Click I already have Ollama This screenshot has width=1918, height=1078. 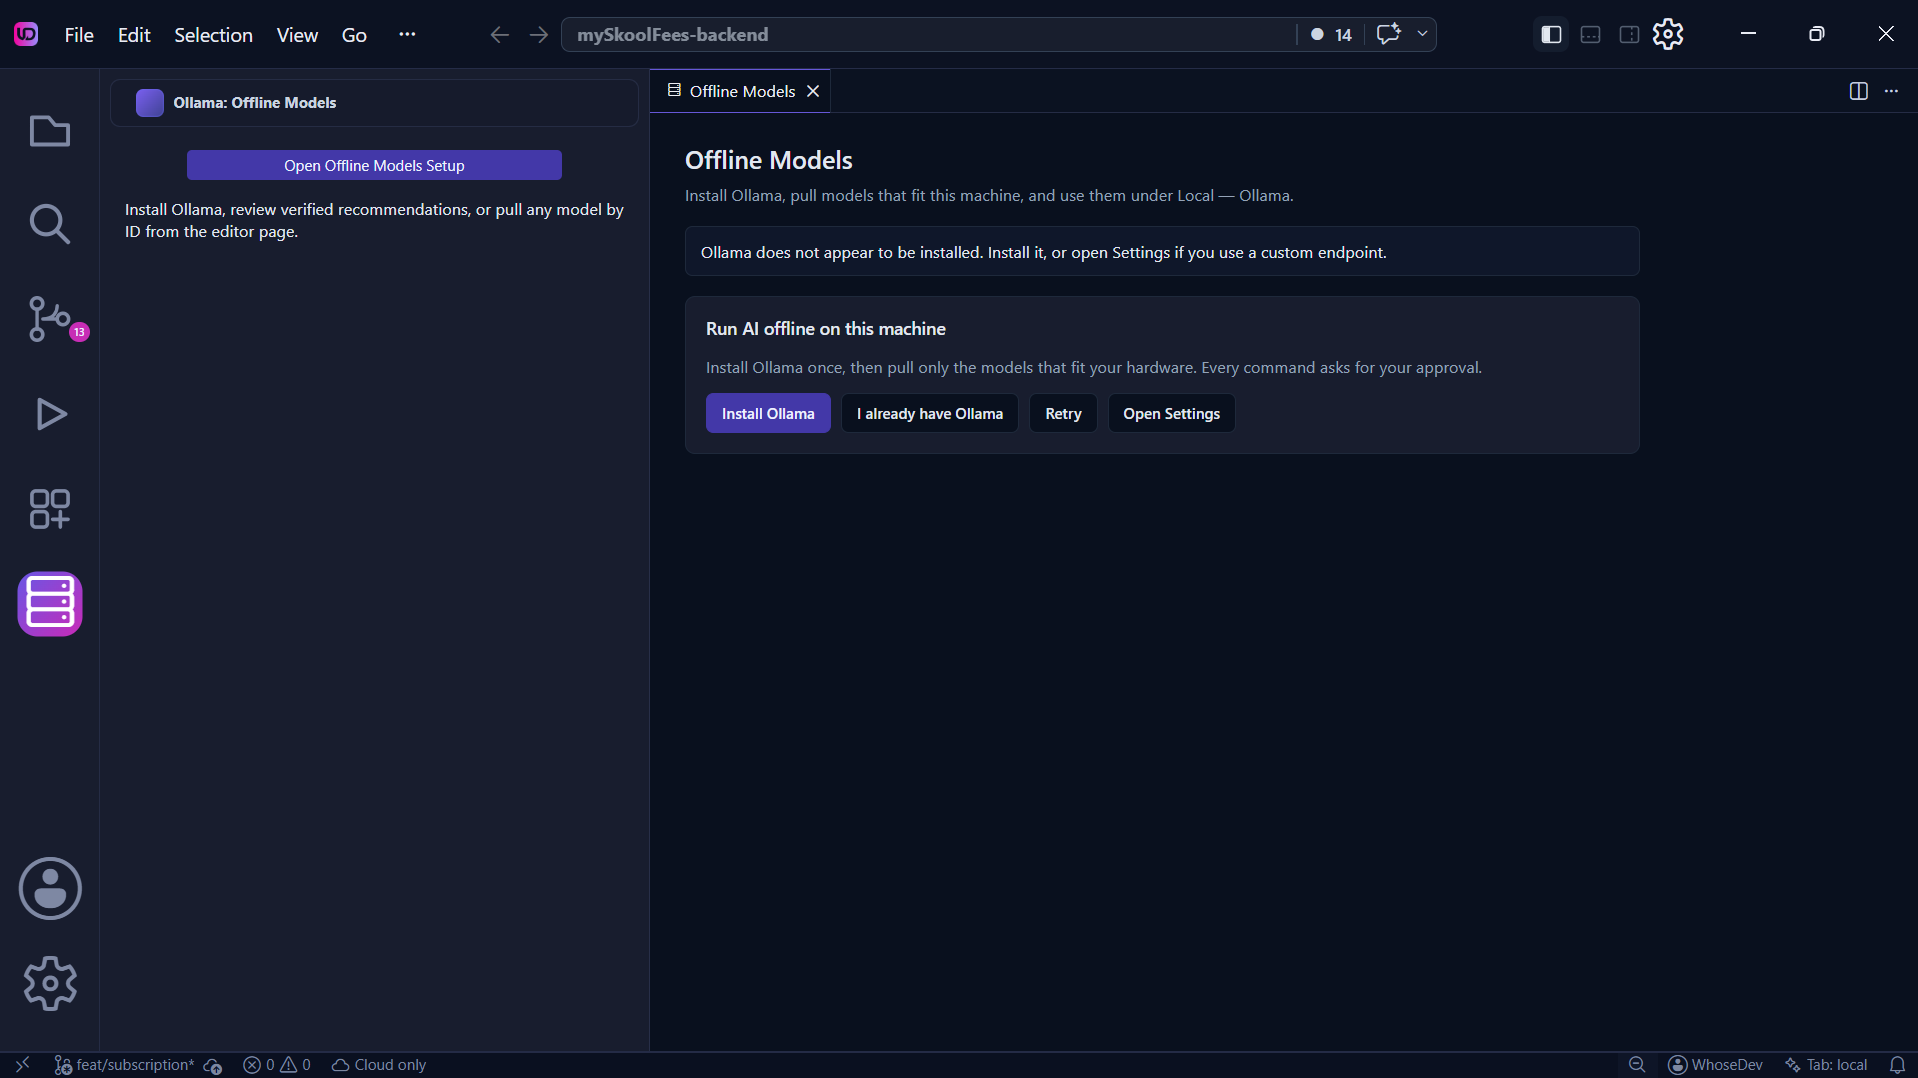click(930, 413)
